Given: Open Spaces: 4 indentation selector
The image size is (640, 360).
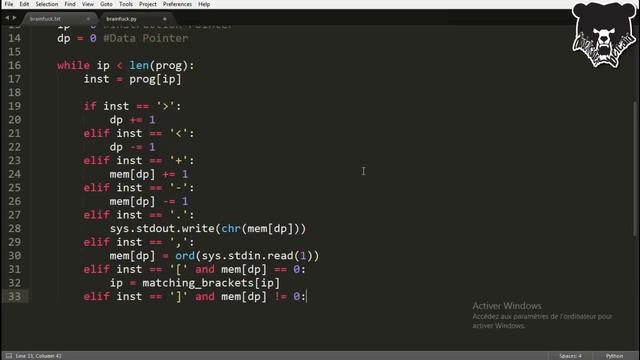Looking at the screenshot, I should point(570,356).
